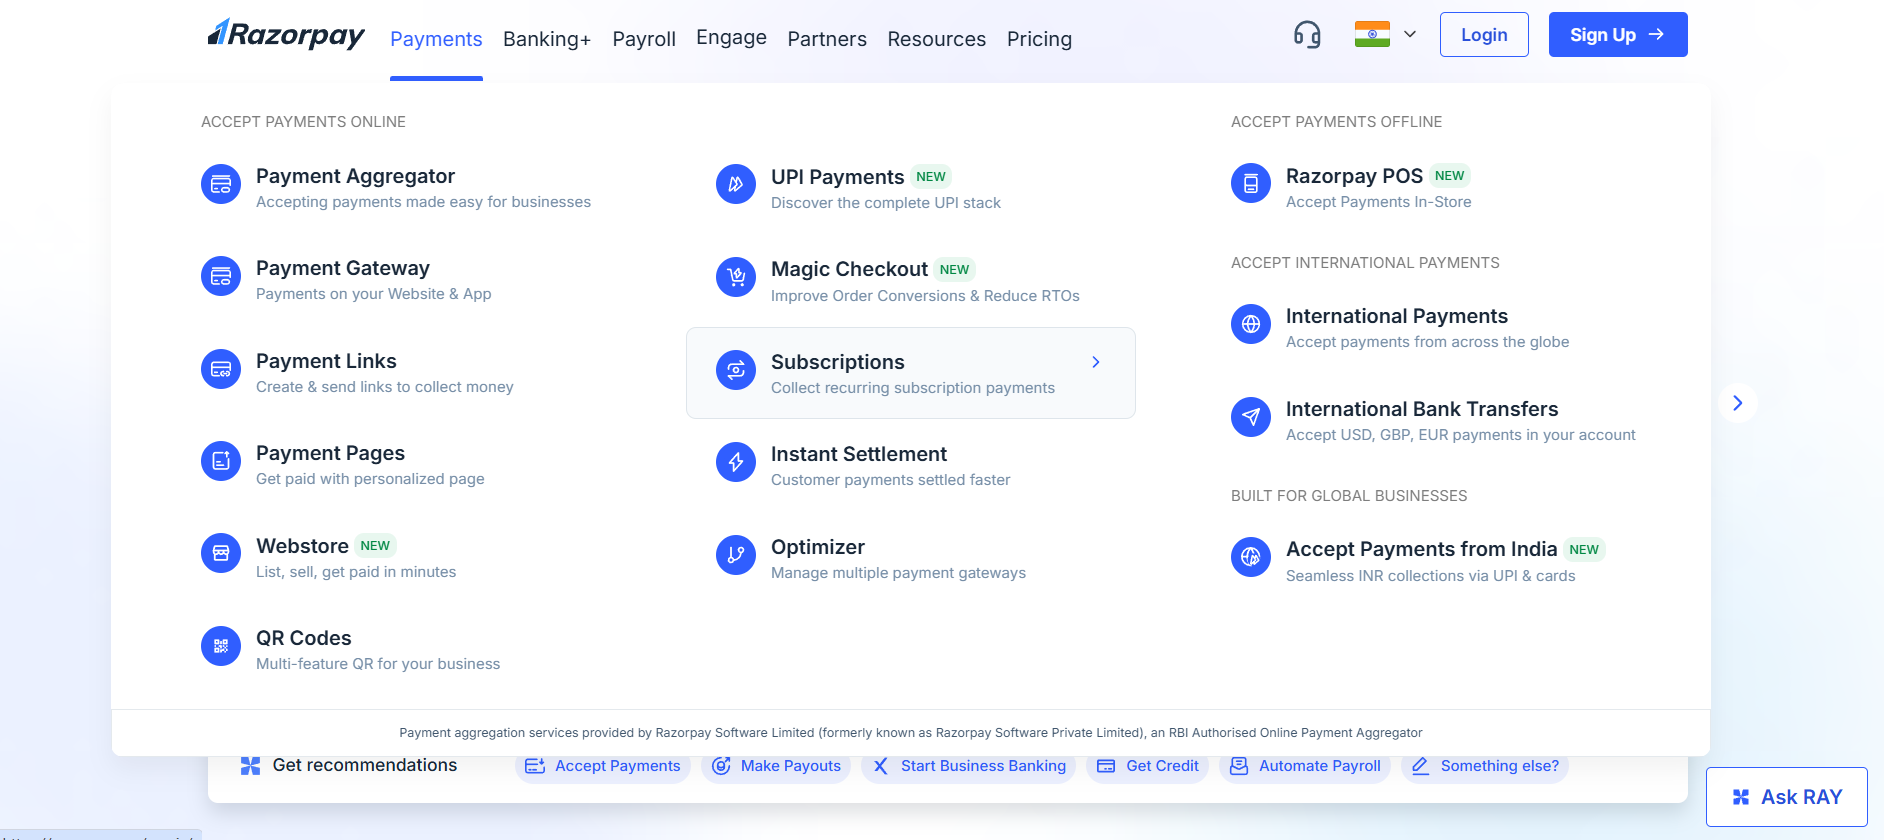This screenshot has height=840, width=1884.
Task: Click the UPI Payments icon
Action: point(736,184)
